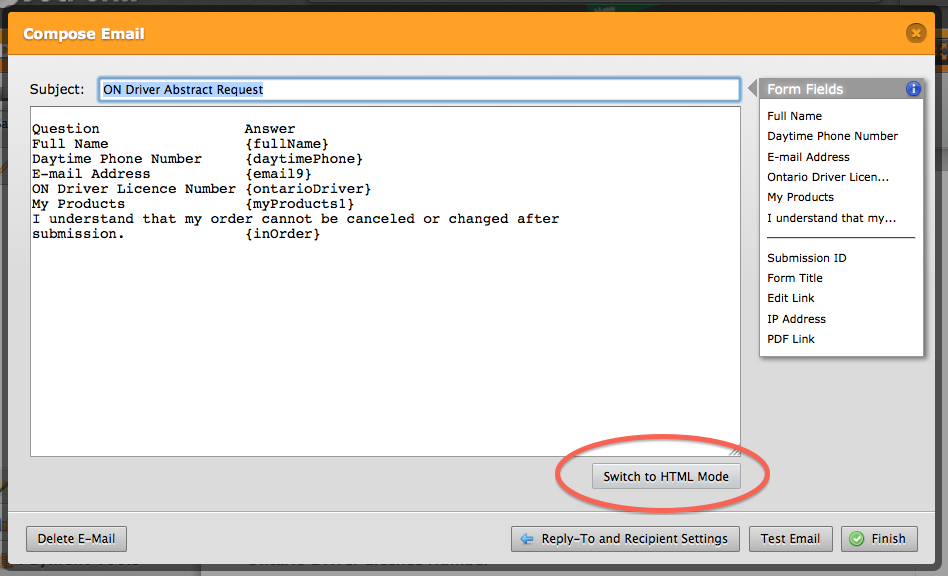Viewport: 948px width, 576px height.
Task: Insert the PDF Link field
Action: [790, 339]
